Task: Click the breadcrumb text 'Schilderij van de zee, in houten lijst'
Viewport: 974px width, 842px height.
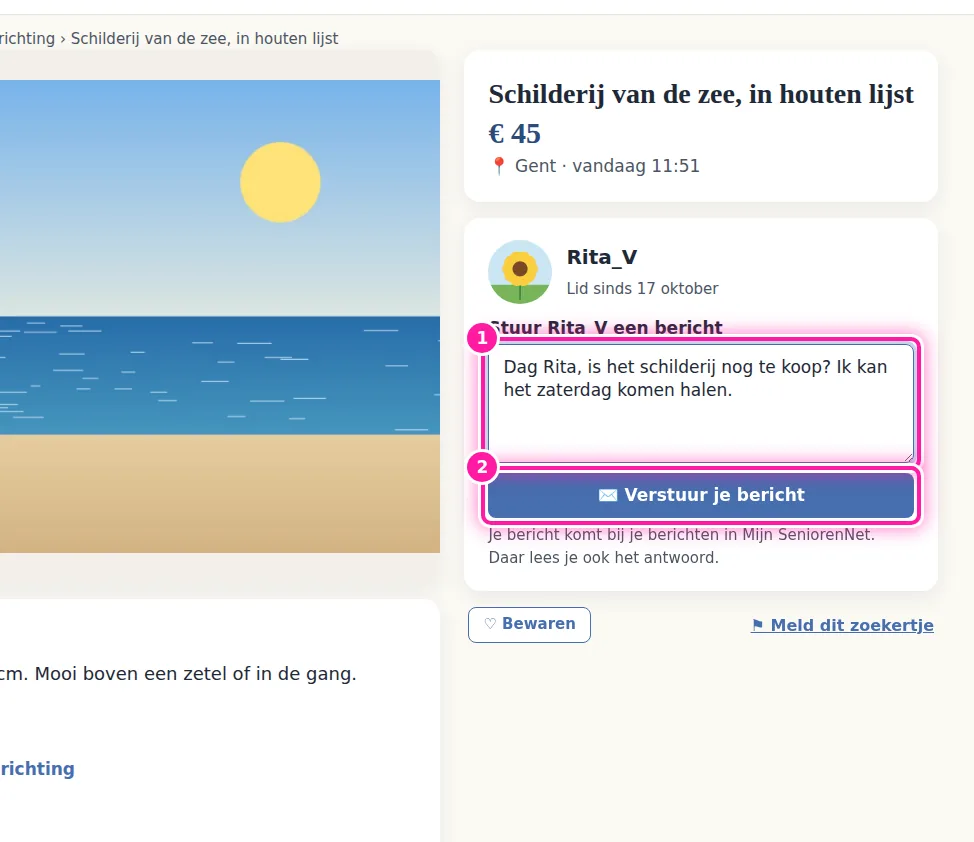Action: pos(204,39)
